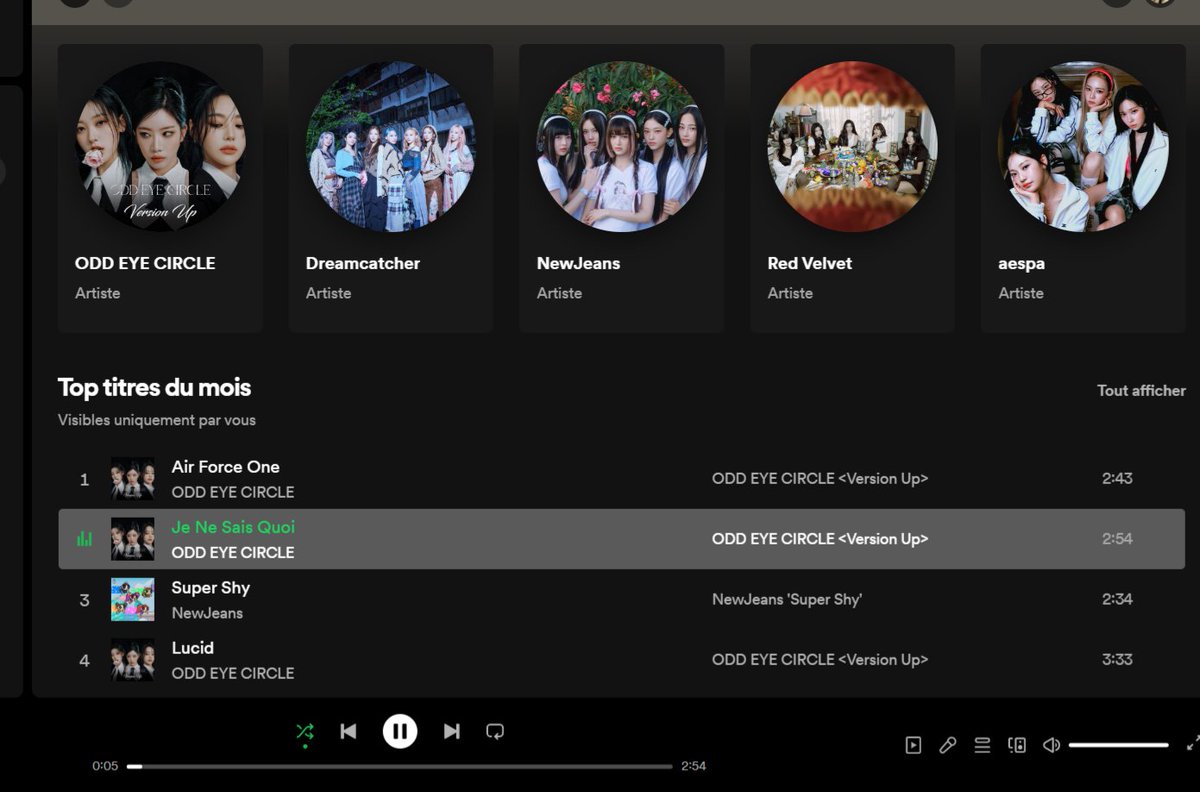
Task: Open ODD EYE CIRCLE link under Je Ne Sais Quoi
Action: click(233, 552)
